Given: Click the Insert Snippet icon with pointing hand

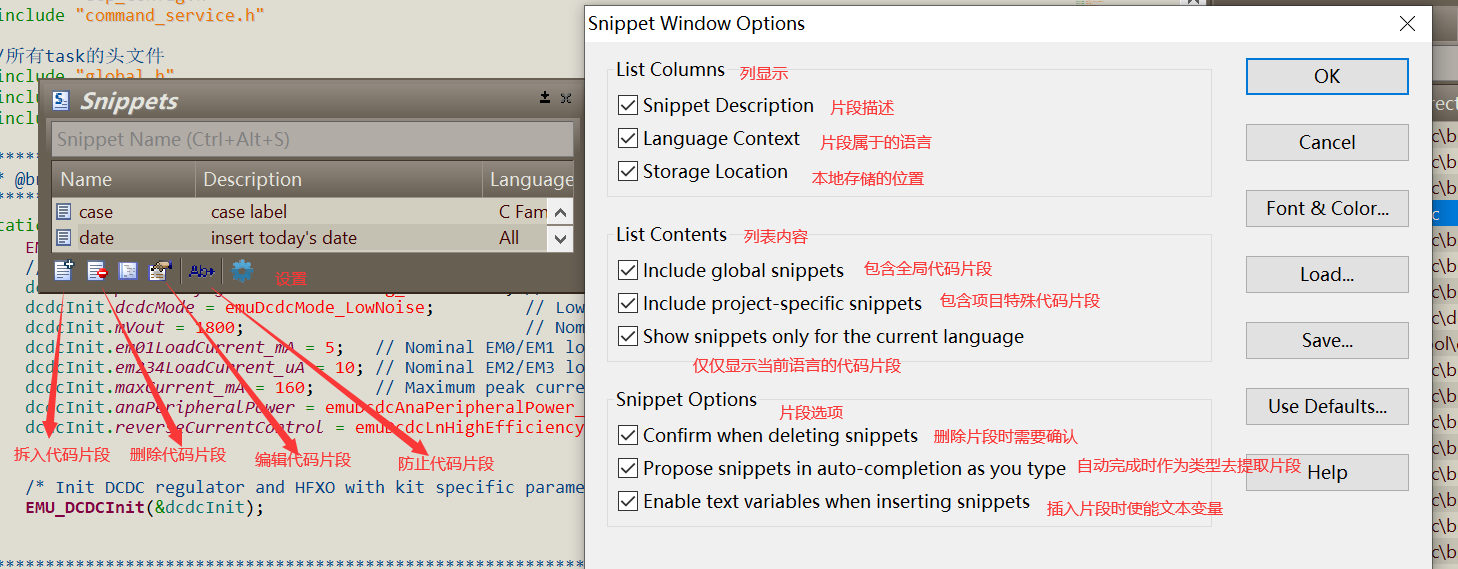Looking at the screenshot, I should tap(160, 270).
